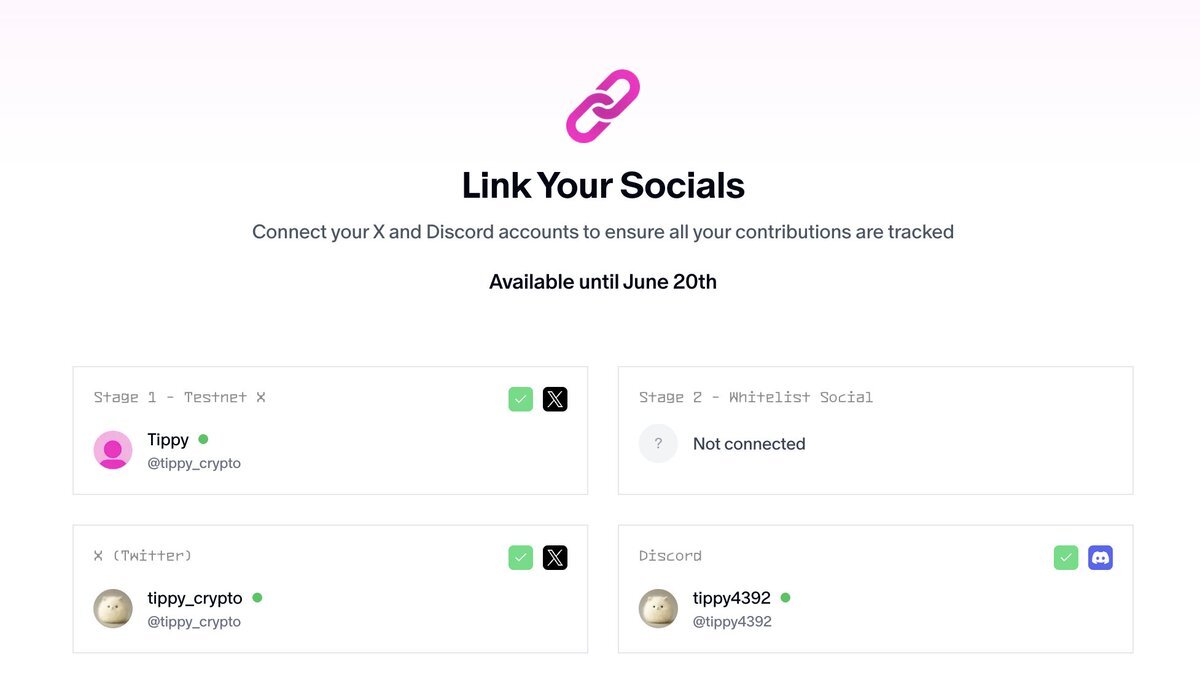This screenshot has height=694, width=1200.
Task: Click the tippy4392 cat avatar thumbnail
Action: pos(658,608)
